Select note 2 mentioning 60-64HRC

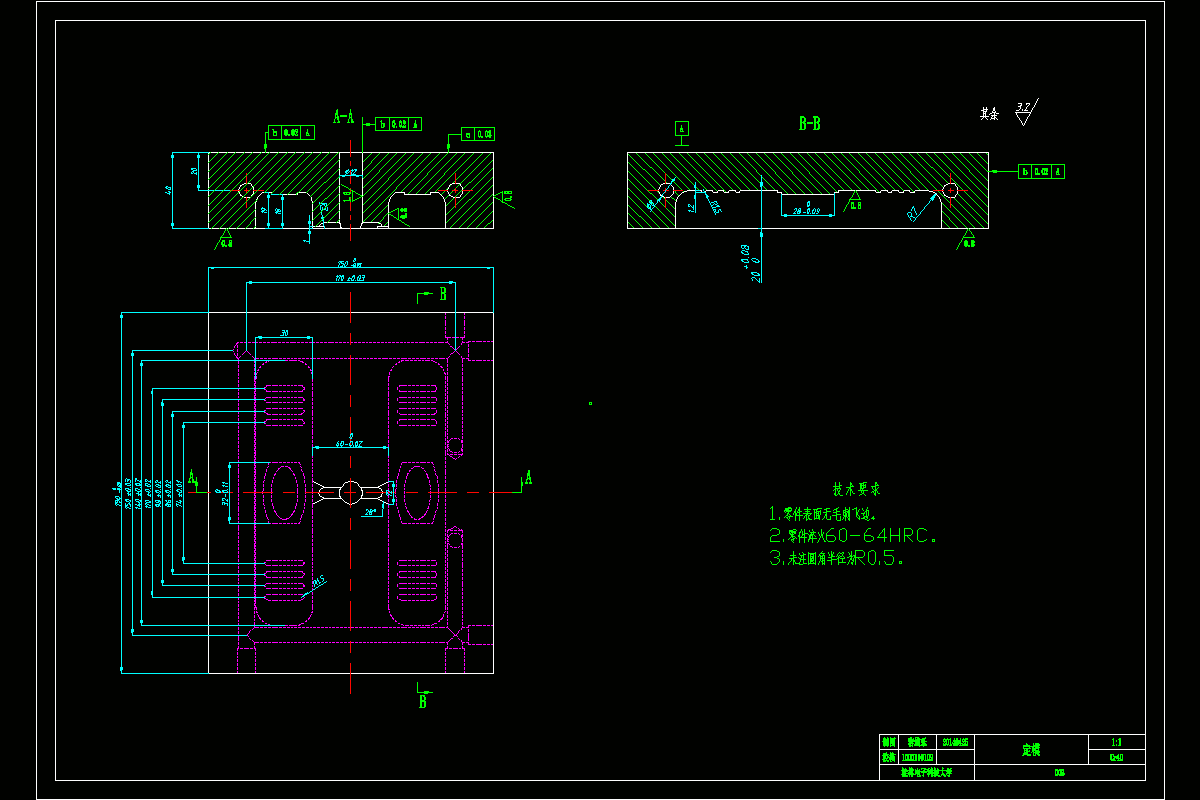tap(853, 536)
